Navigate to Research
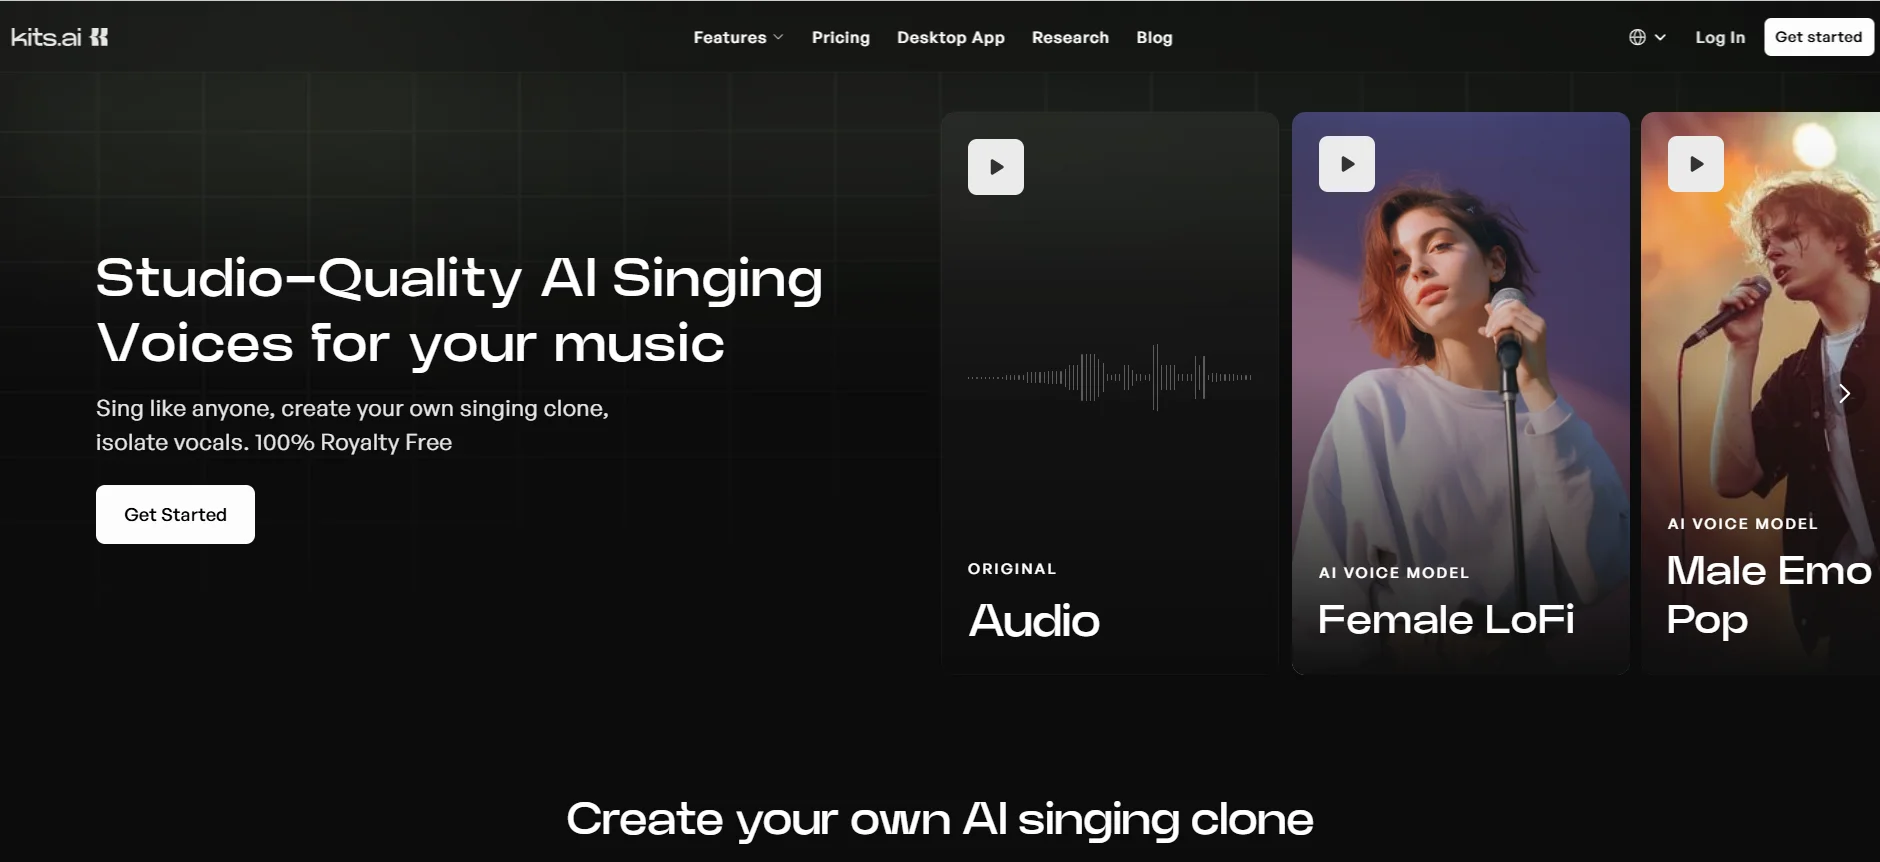This screenshot has height=862, width=1880. (1070, 37)
